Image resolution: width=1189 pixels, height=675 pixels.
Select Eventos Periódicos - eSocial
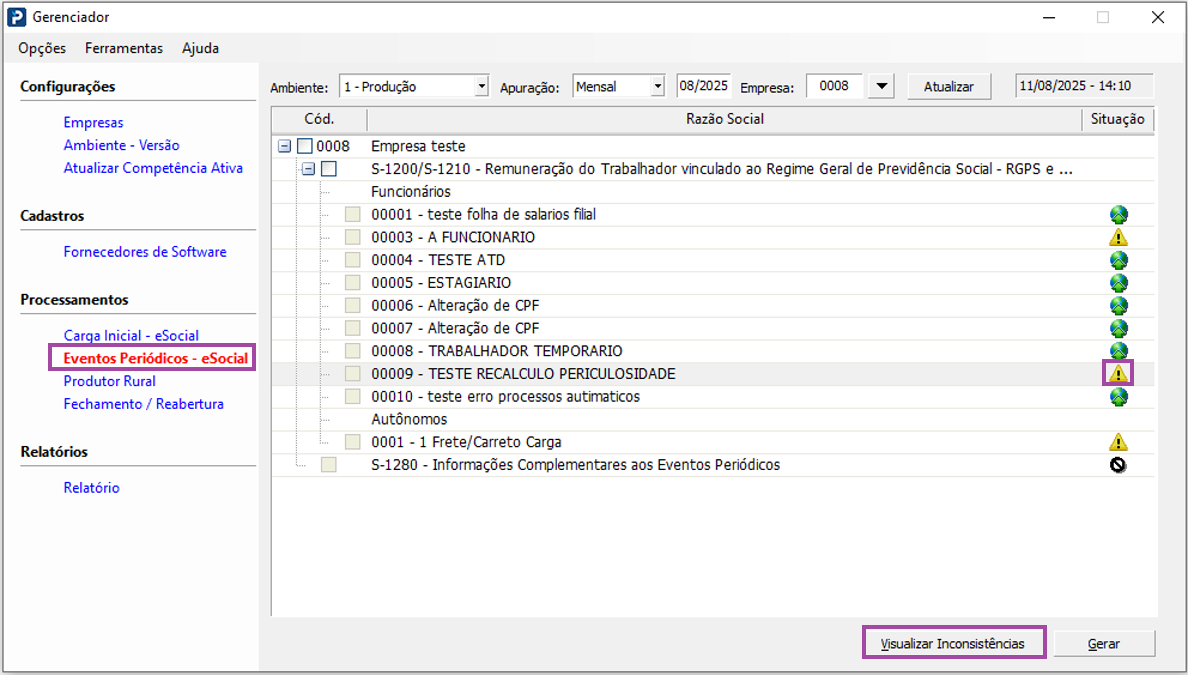point(155,358)
